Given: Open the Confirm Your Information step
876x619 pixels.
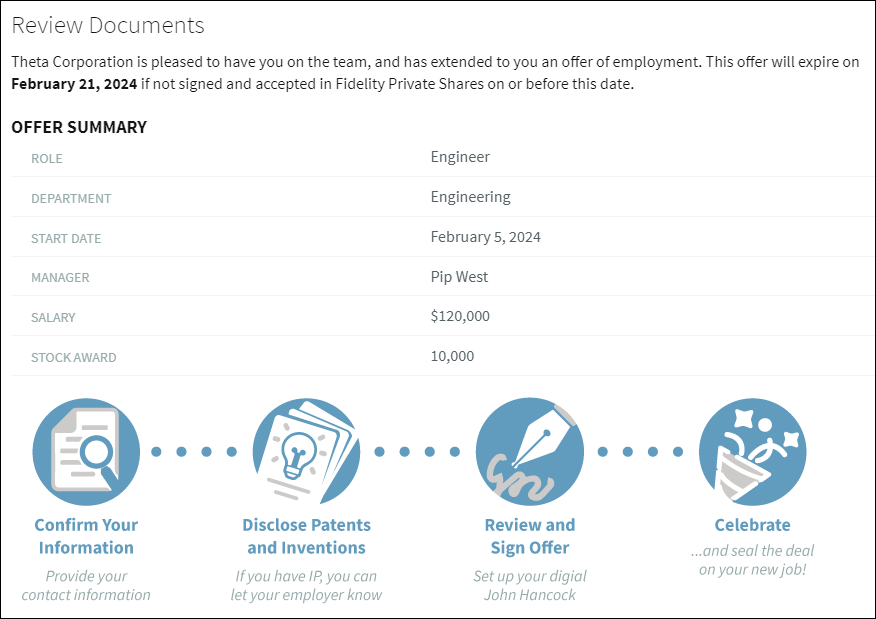Looking at the screenshot, I should [x=86, y=536].
